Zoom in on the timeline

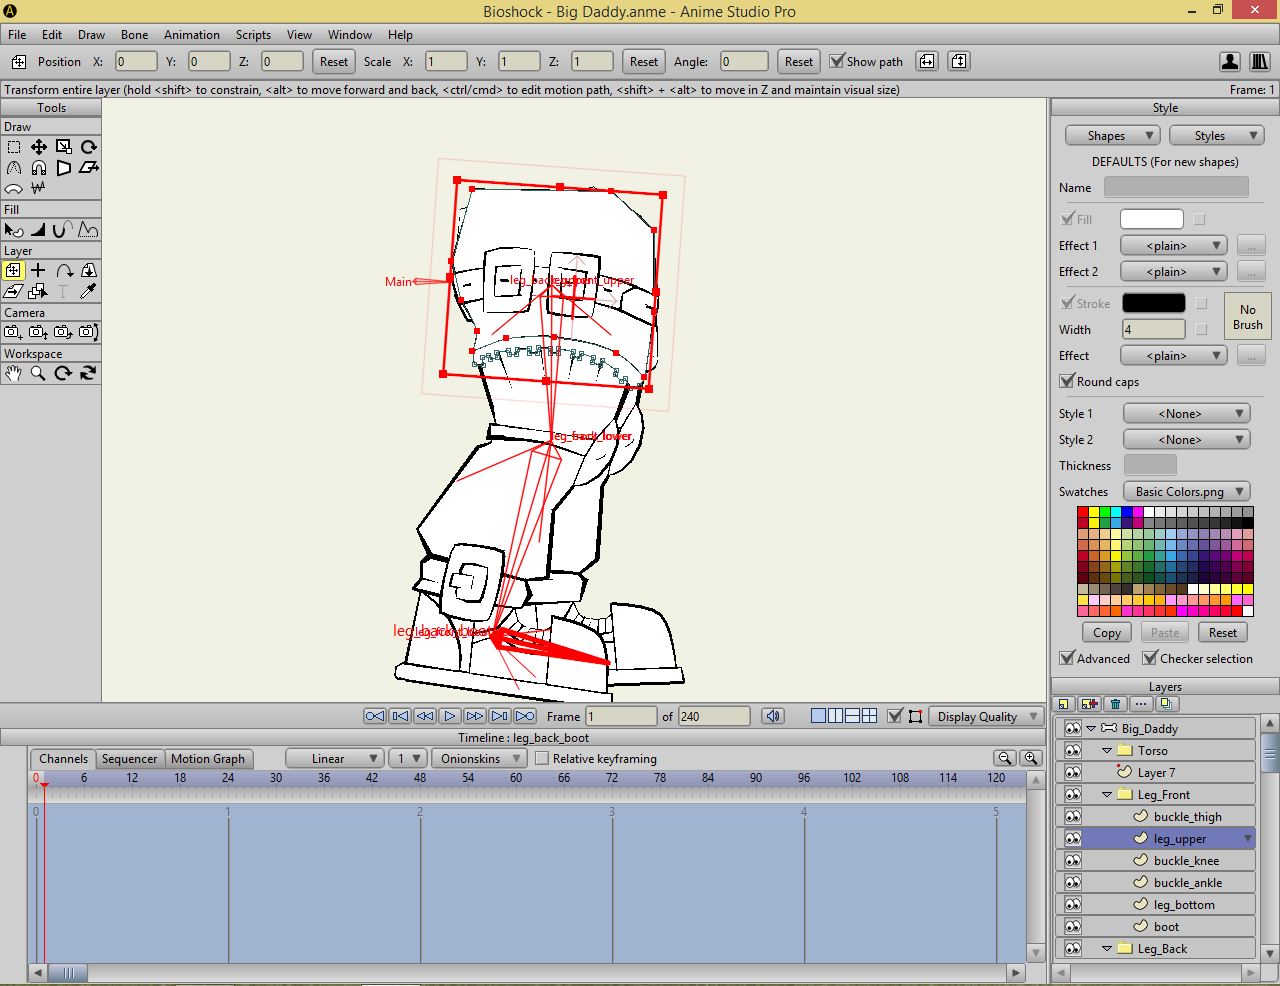pos(1032,758)
